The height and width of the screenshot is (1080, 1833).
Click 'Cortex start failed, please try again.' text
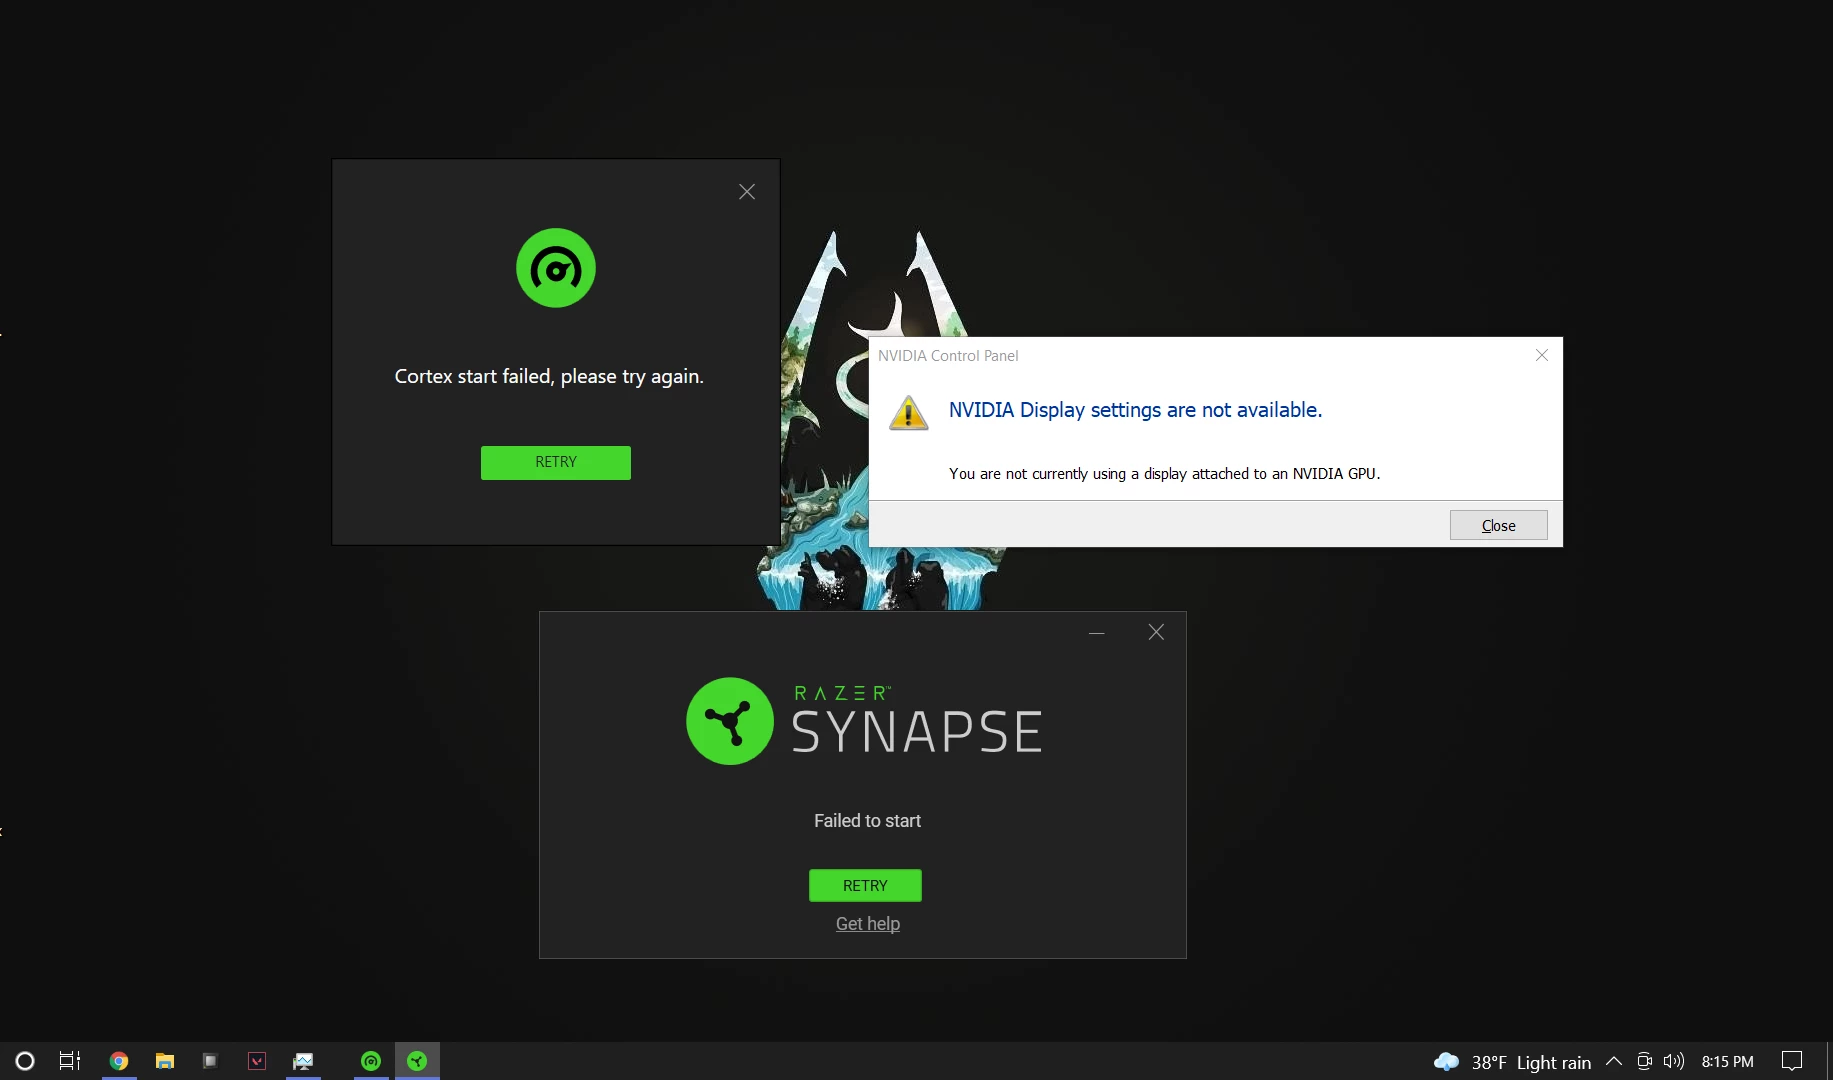[549, 377]
